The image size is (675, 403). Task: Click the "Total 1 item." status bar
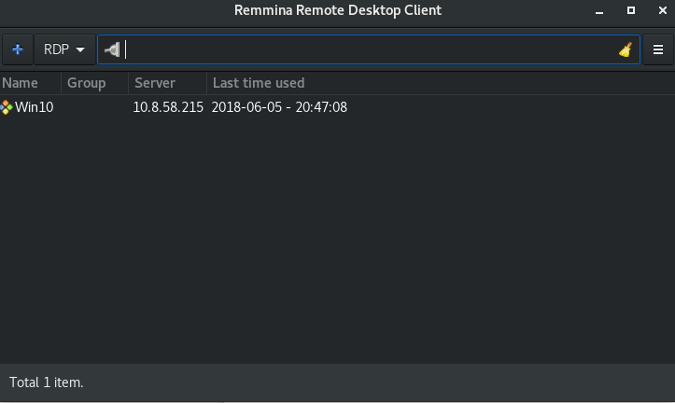click(47, 382)
